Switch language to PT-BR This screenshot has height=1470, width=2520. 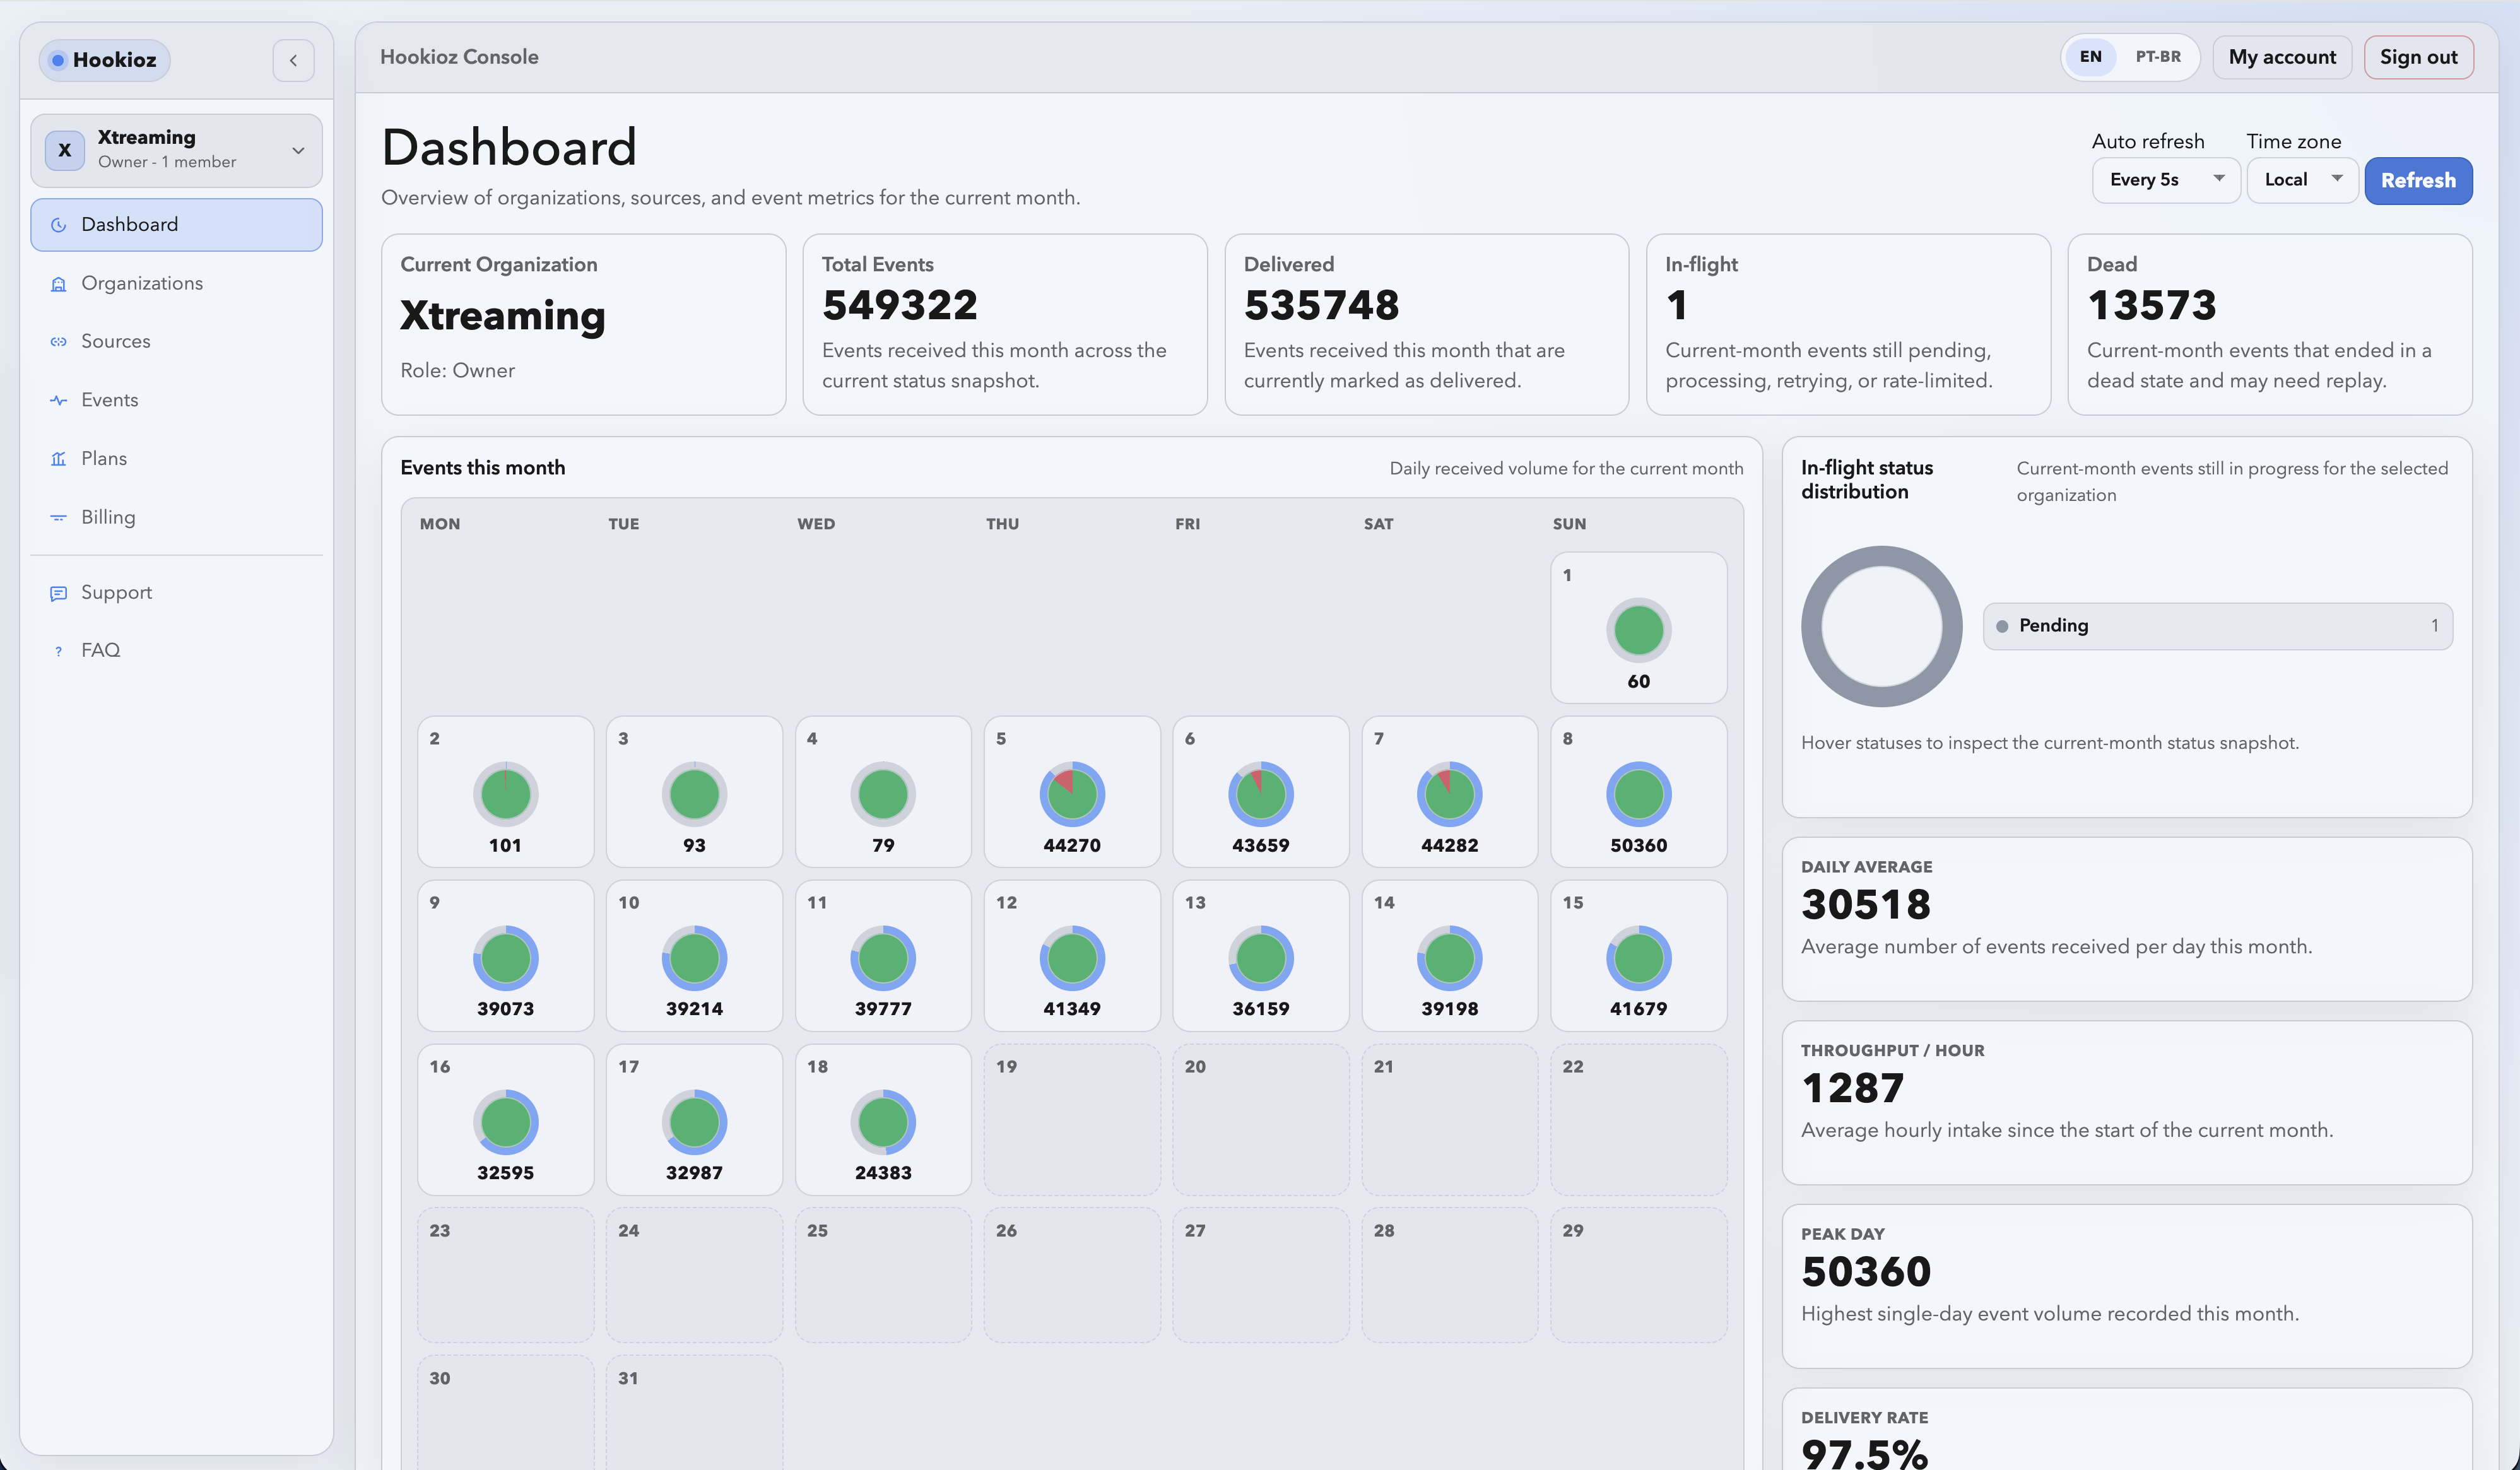pos(2158,57)
